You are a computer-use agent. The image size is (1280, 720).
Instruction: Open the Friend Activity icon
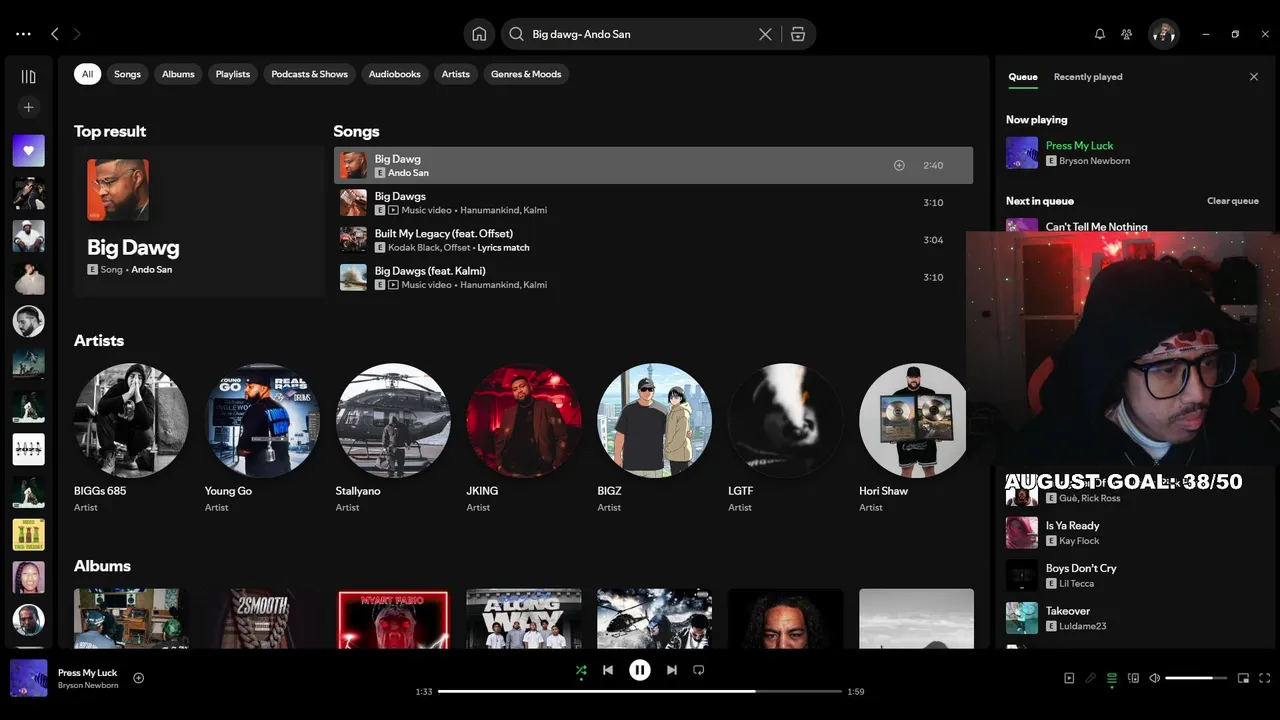1127,34
